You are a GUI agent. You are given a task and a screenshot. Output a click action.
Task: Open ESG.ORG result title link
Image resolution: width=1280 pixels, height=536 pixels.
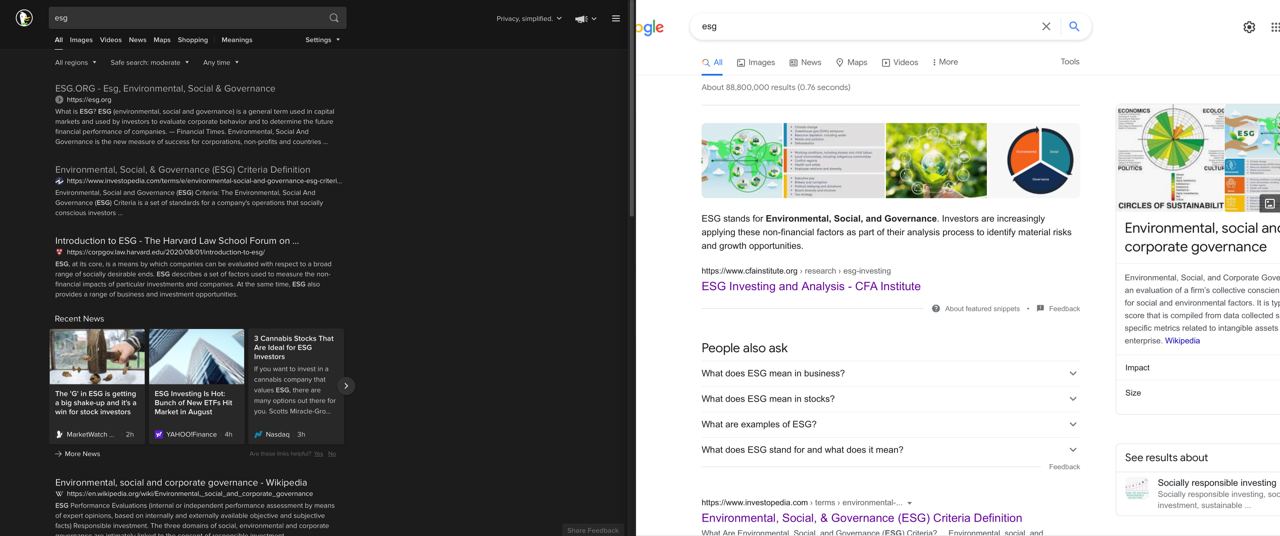(x=165, y=88)
